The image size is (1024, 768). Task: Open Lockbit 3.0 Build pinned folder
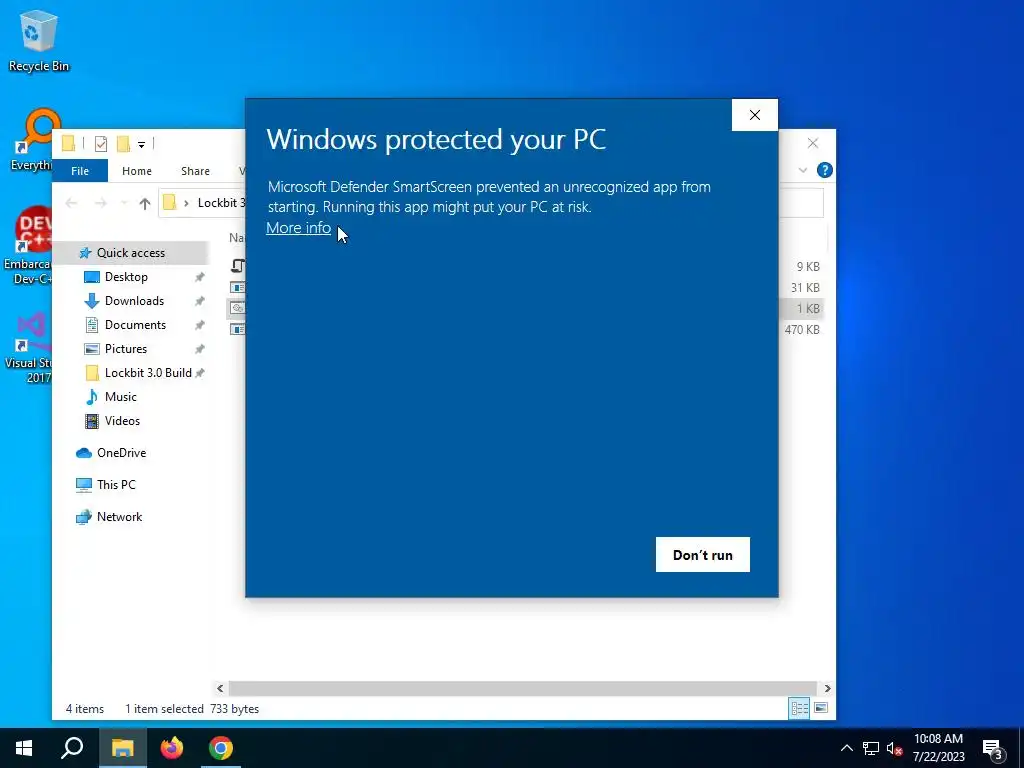[148, 373]
